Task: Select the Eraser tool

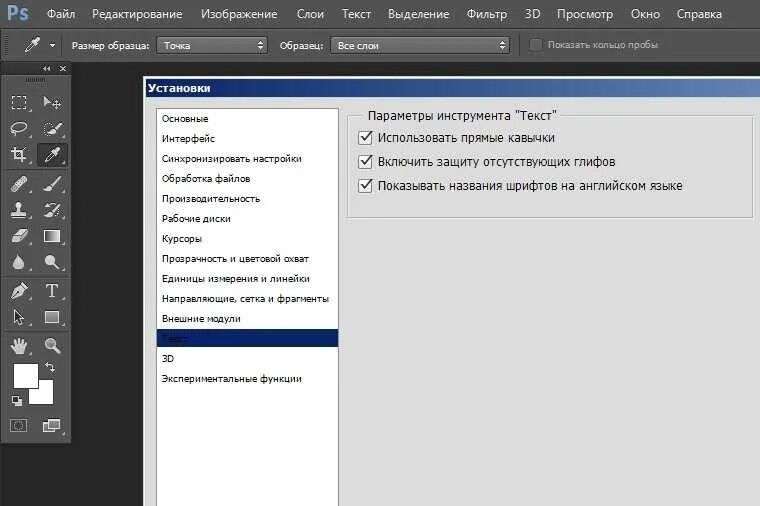Action: [19, 236]
